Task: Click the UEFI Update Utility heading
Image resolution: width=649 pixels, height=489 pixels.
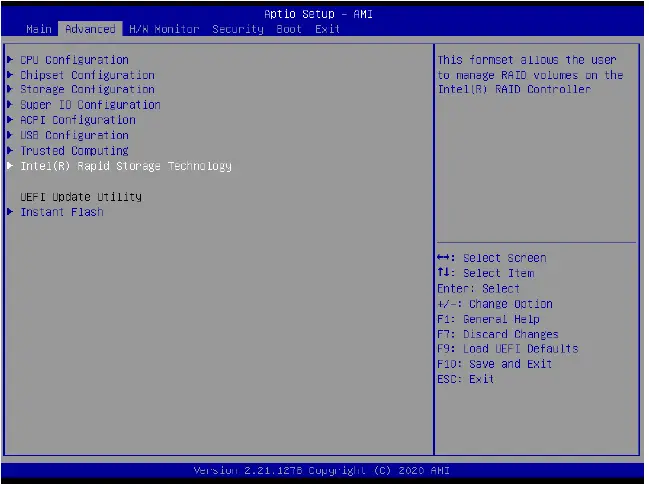Action: click(81, 197)
